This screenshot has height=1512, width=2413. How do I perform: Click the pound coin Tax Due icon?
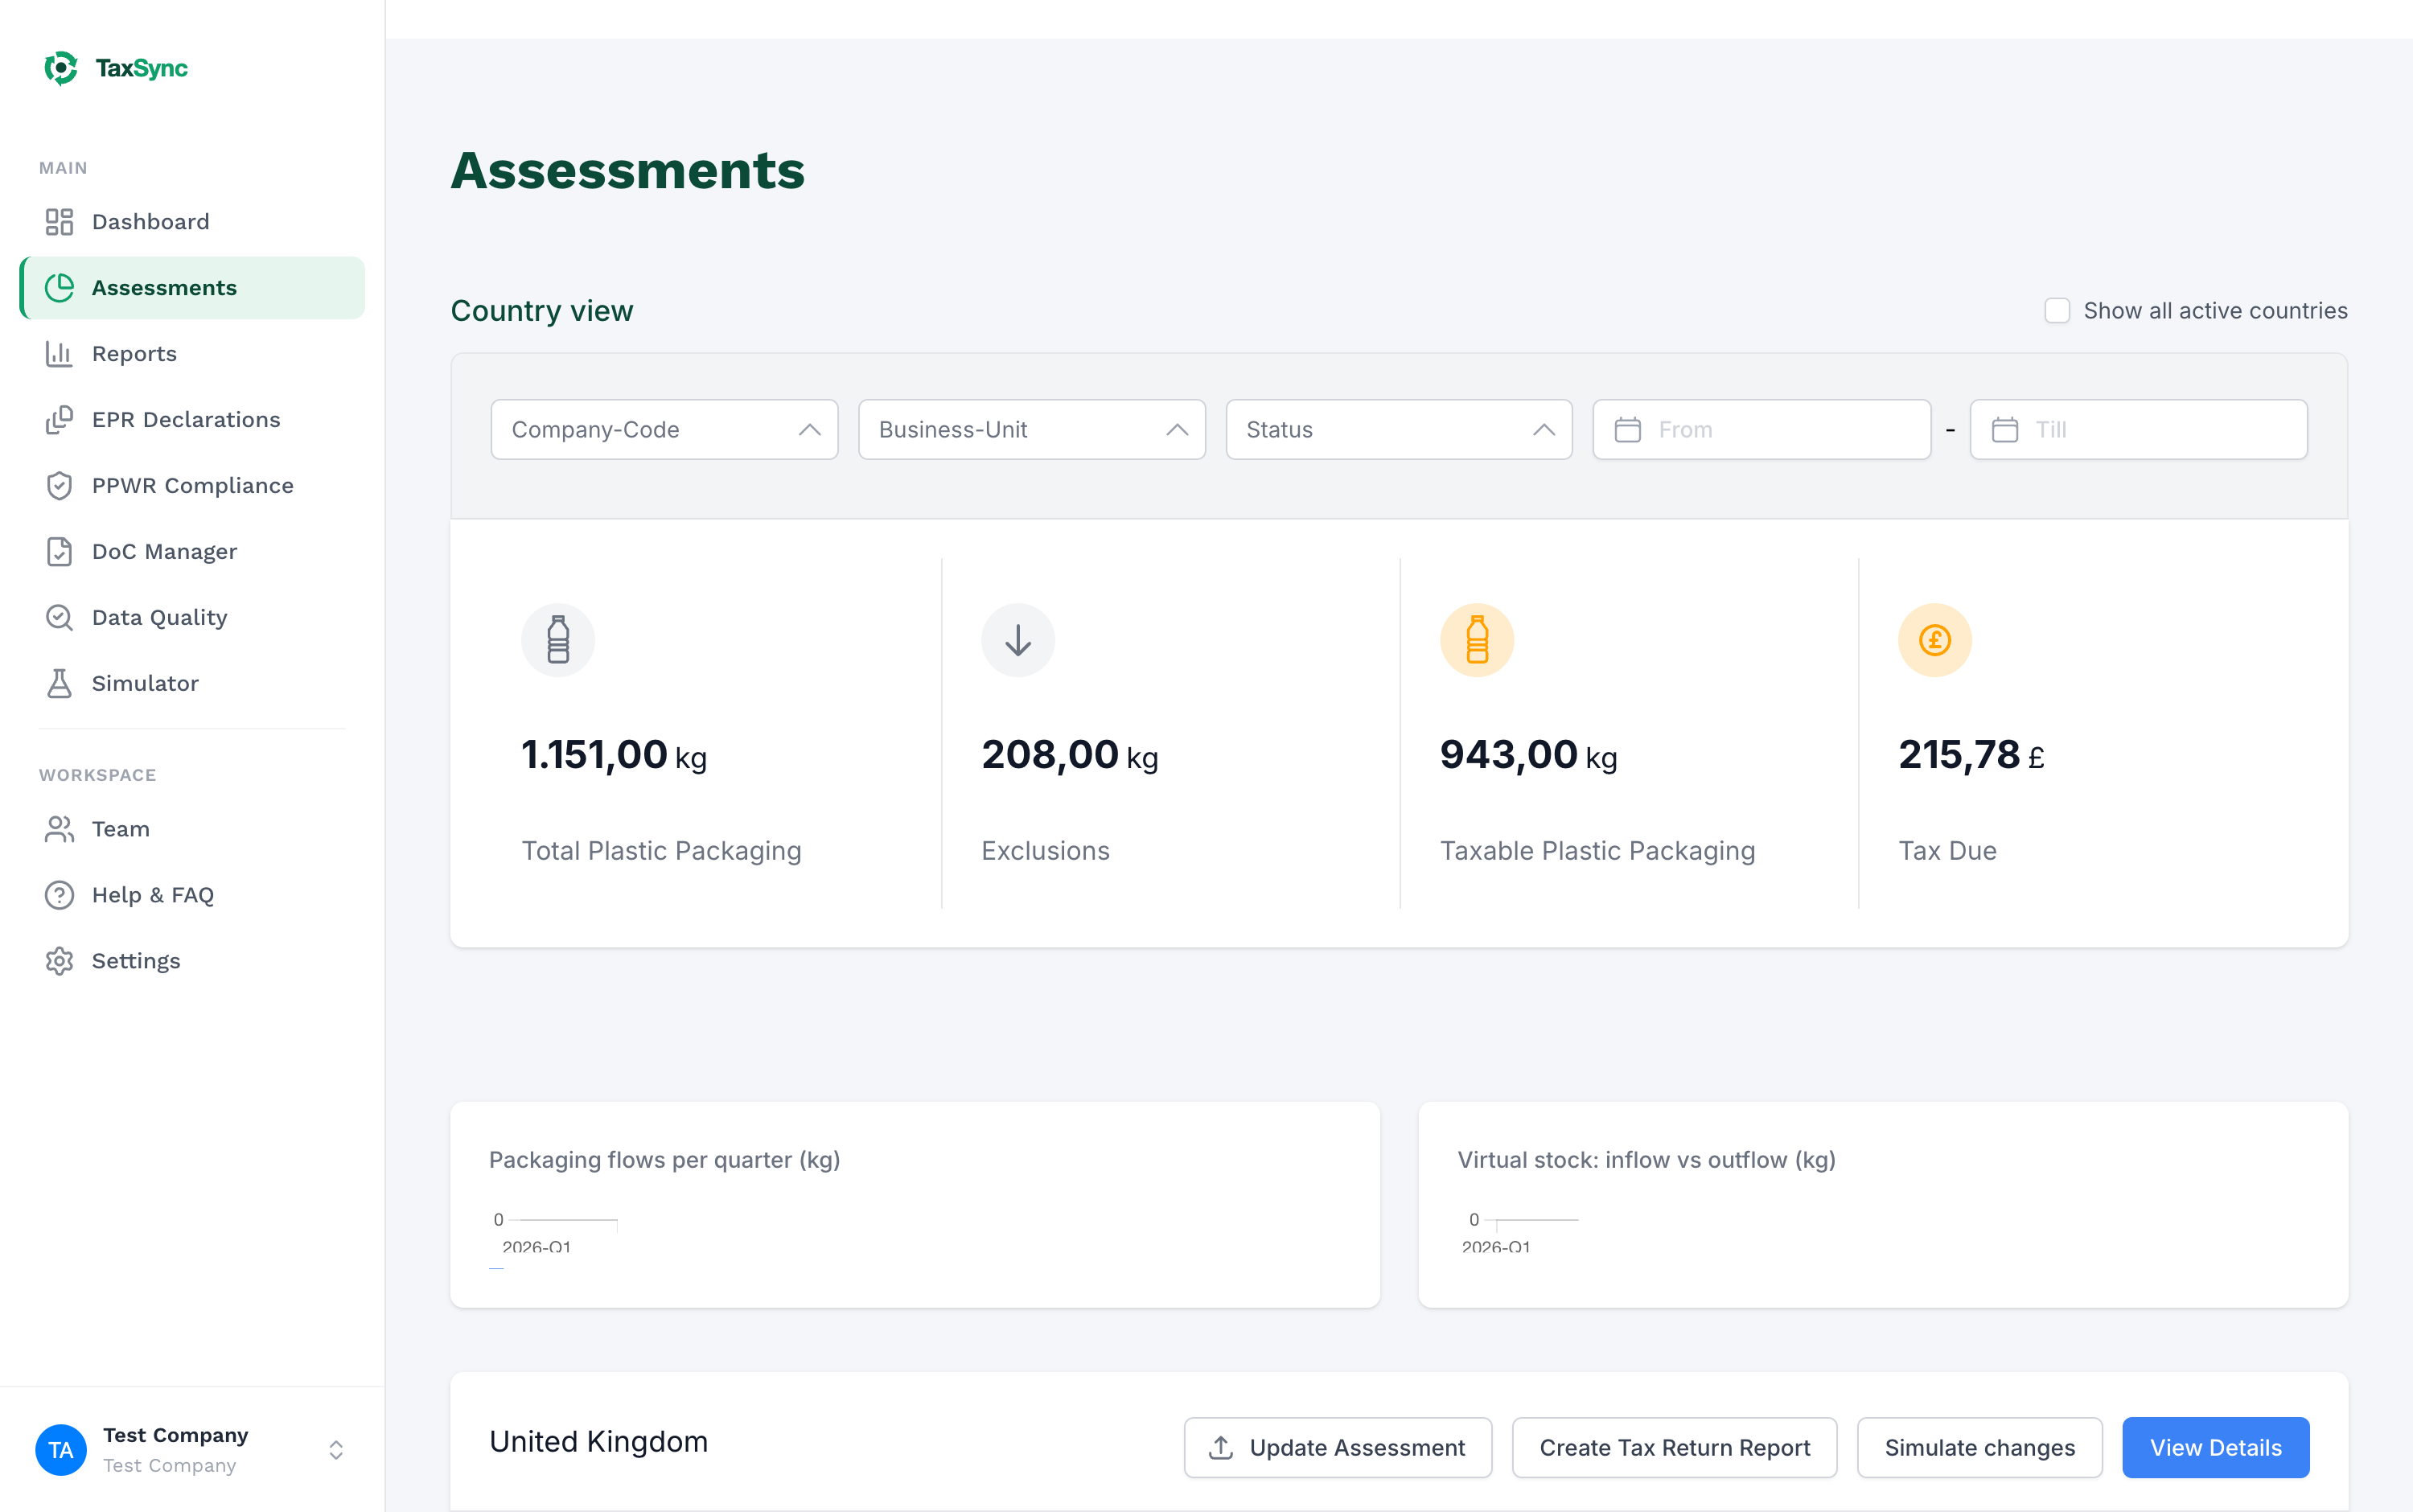pos(1935,640)
